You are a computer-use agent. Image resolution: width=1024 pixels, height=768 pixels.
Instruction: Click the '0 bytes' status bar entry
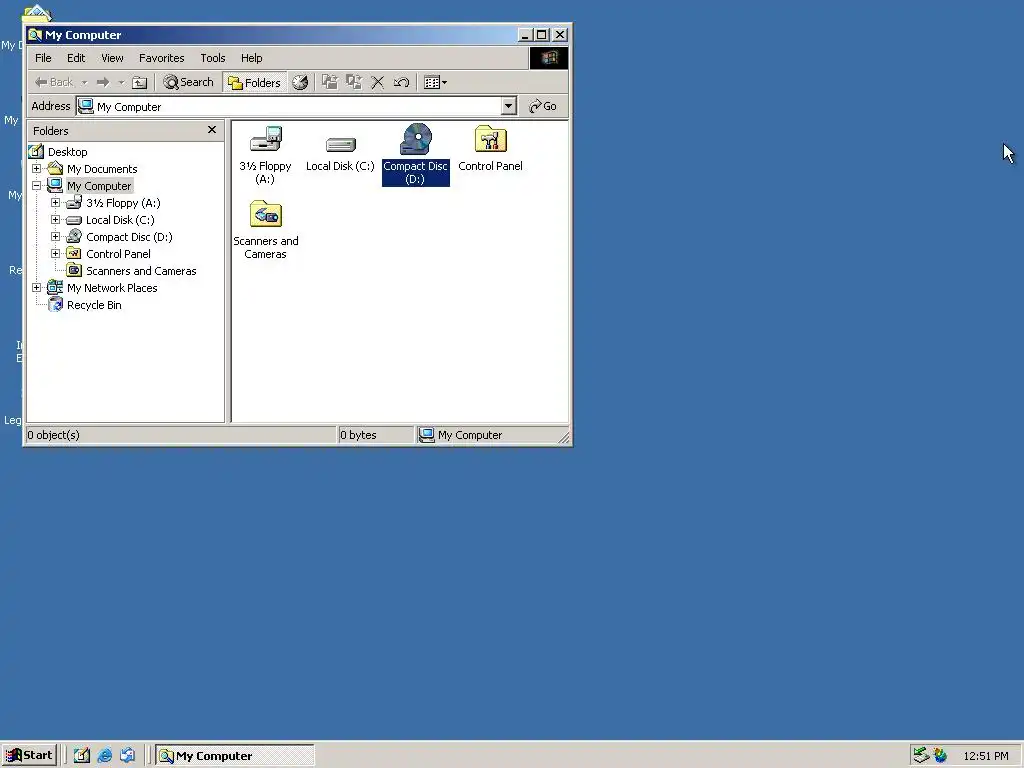pos(358,435)
